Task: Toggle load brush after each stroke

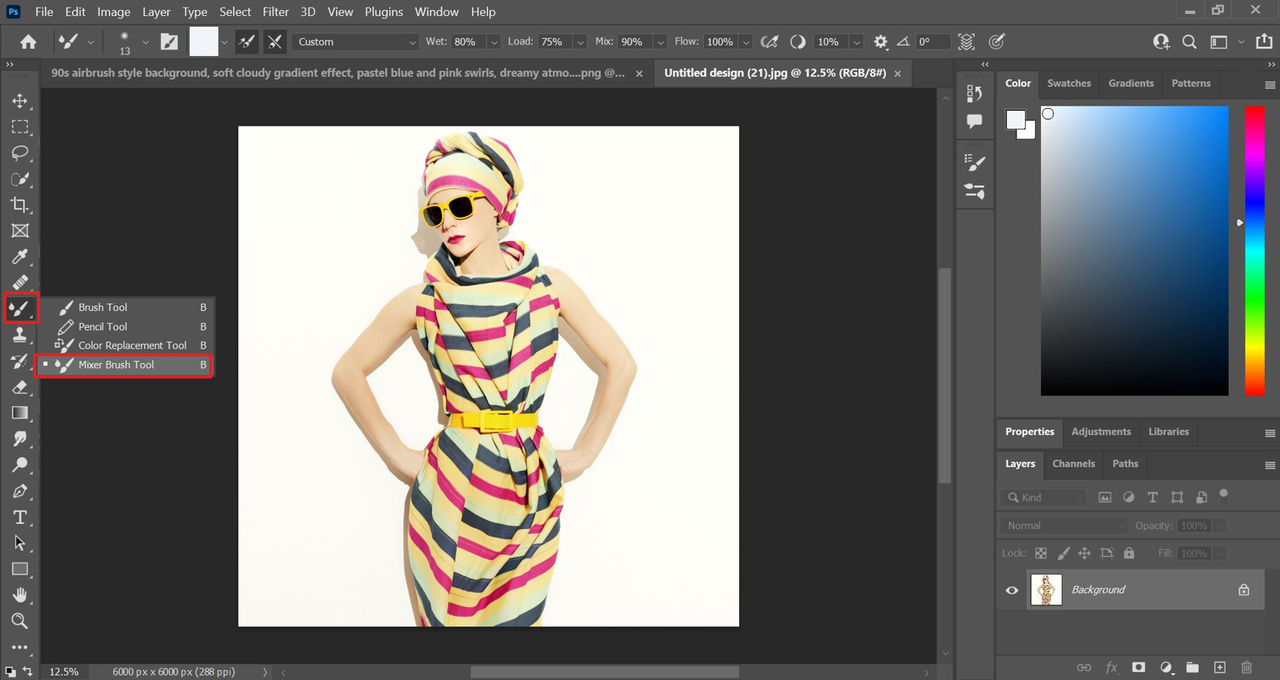Action: pos(246,42)
